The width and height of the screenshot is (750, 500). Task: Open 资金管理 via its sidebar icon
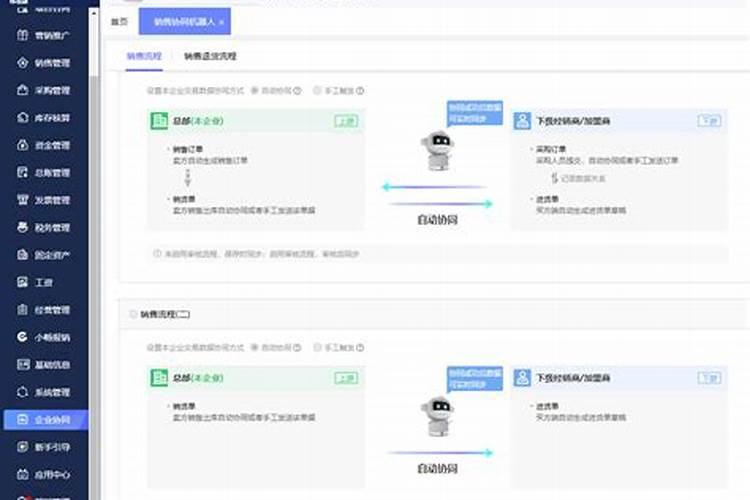click(x=22, y=145)
